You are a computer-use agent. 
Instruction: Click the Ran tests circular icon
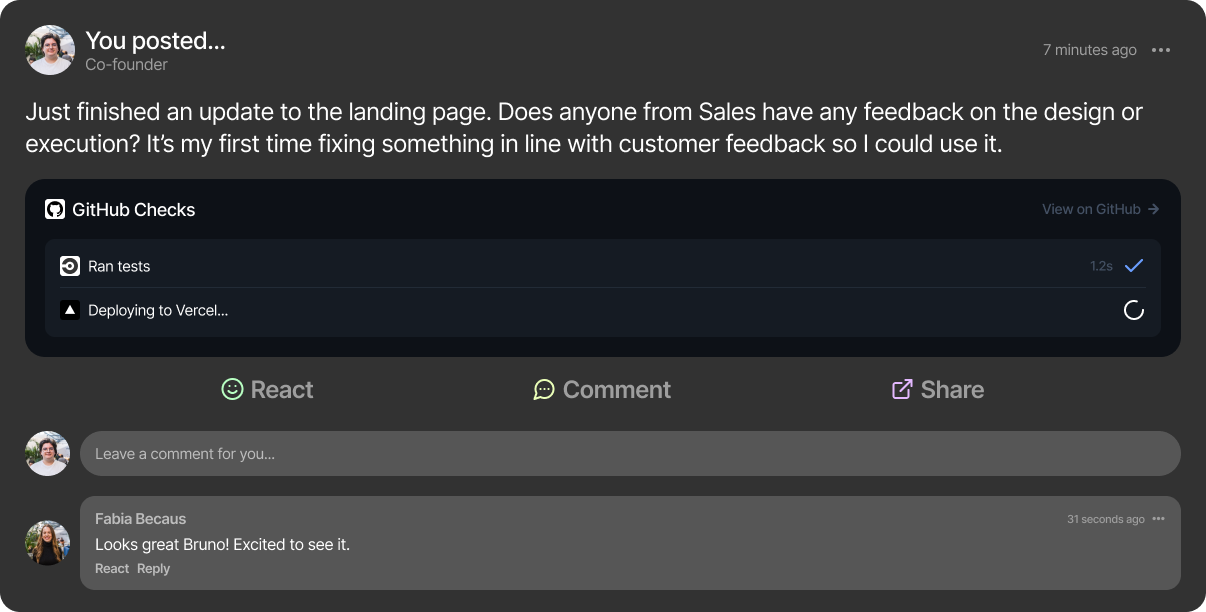(70, 266)
